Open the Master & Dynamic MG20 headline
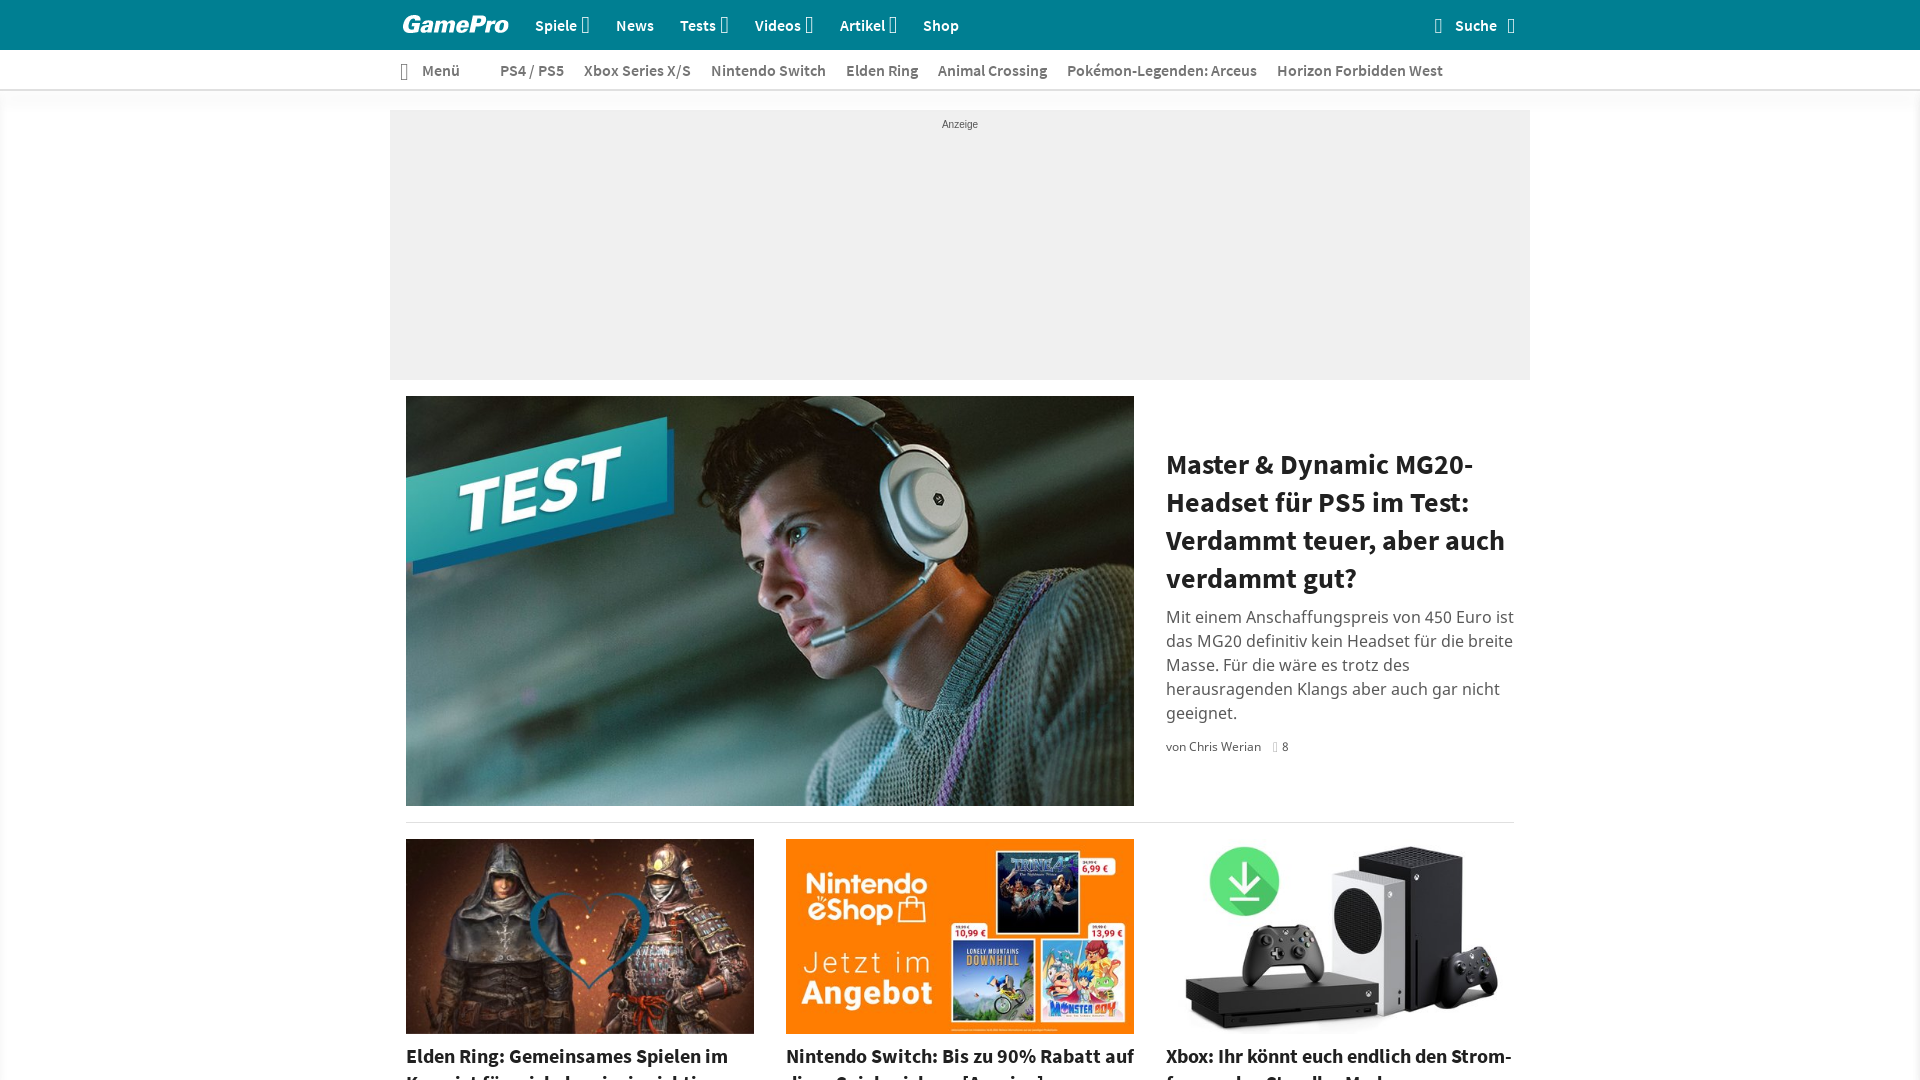 point(1335,521)
